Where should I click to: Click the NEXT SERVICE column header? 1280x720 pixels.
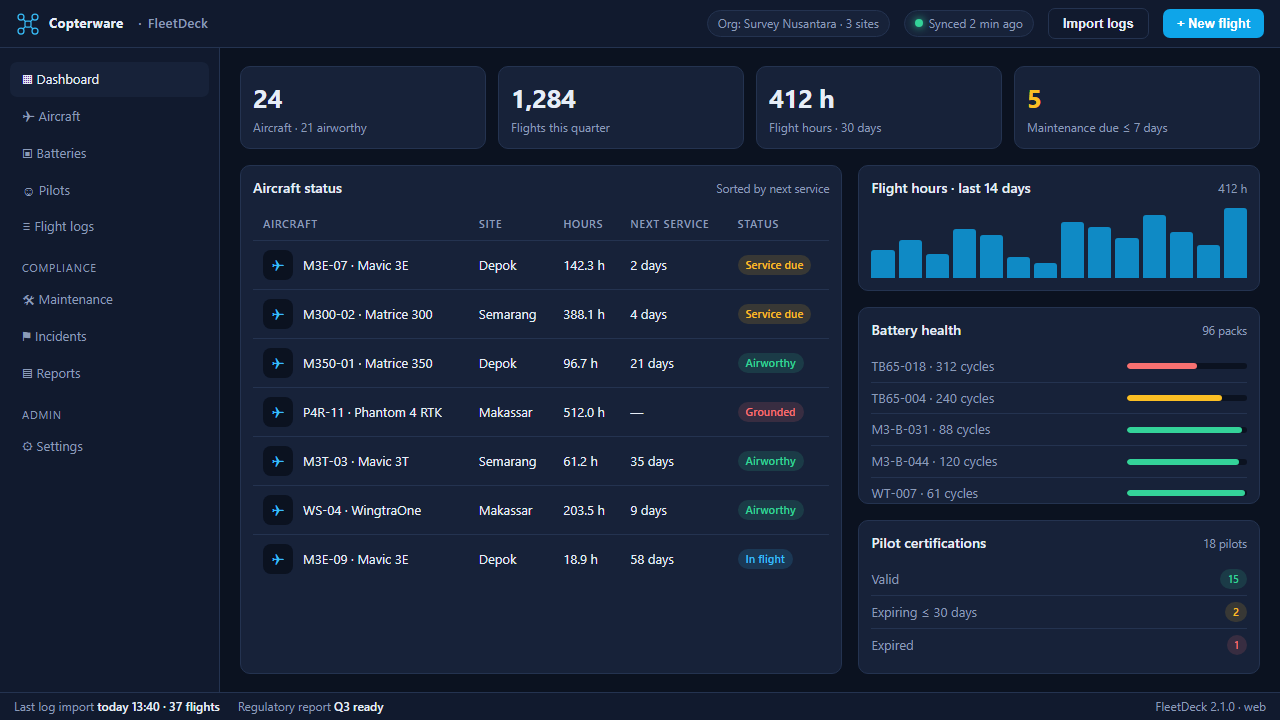[x=669, y=224]
